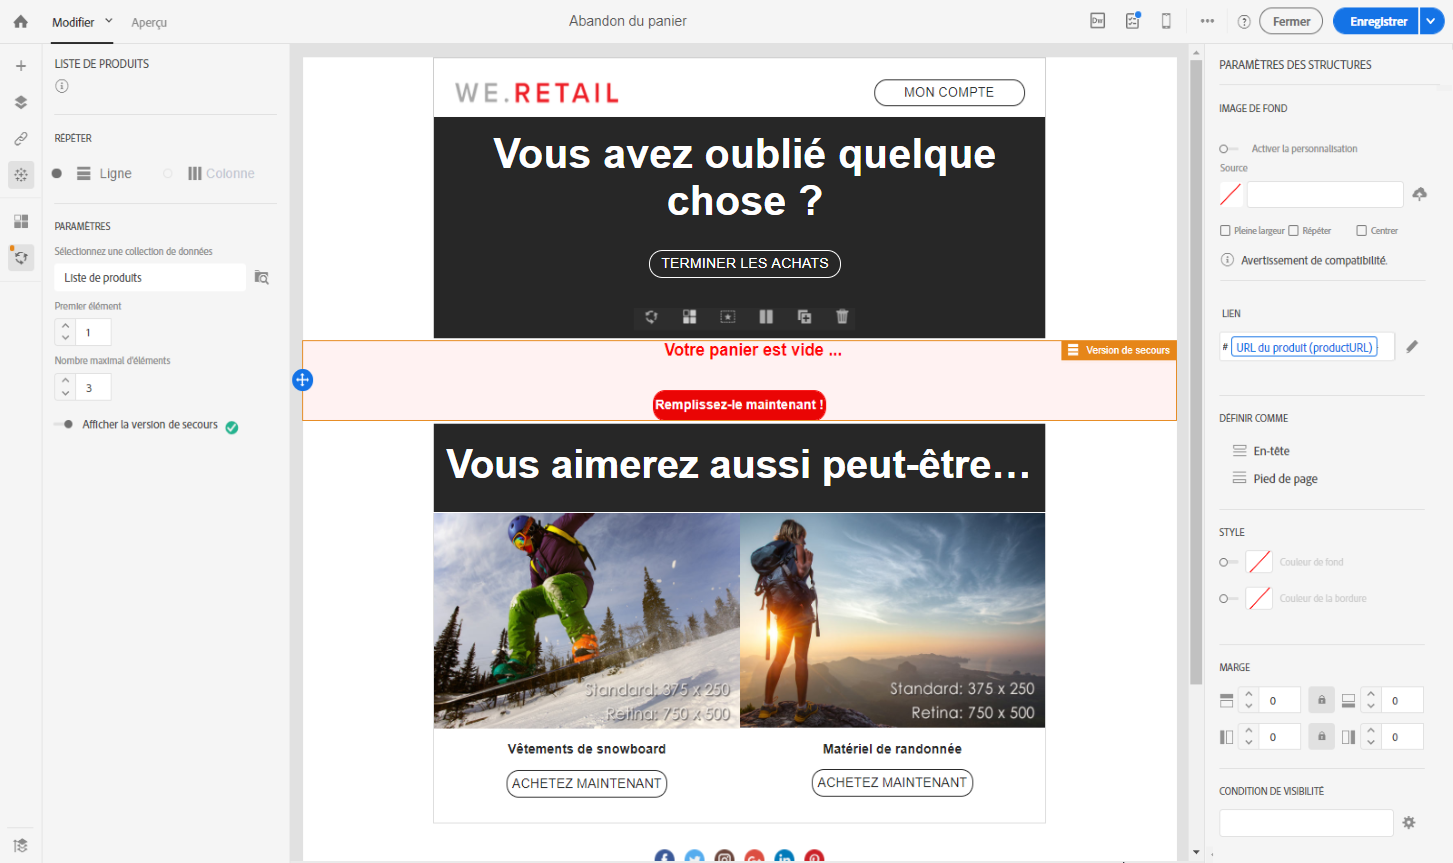Click the TERMINER LES ACHATS button
This screenshot has height=863, width=1453.
tap(745, 263)
